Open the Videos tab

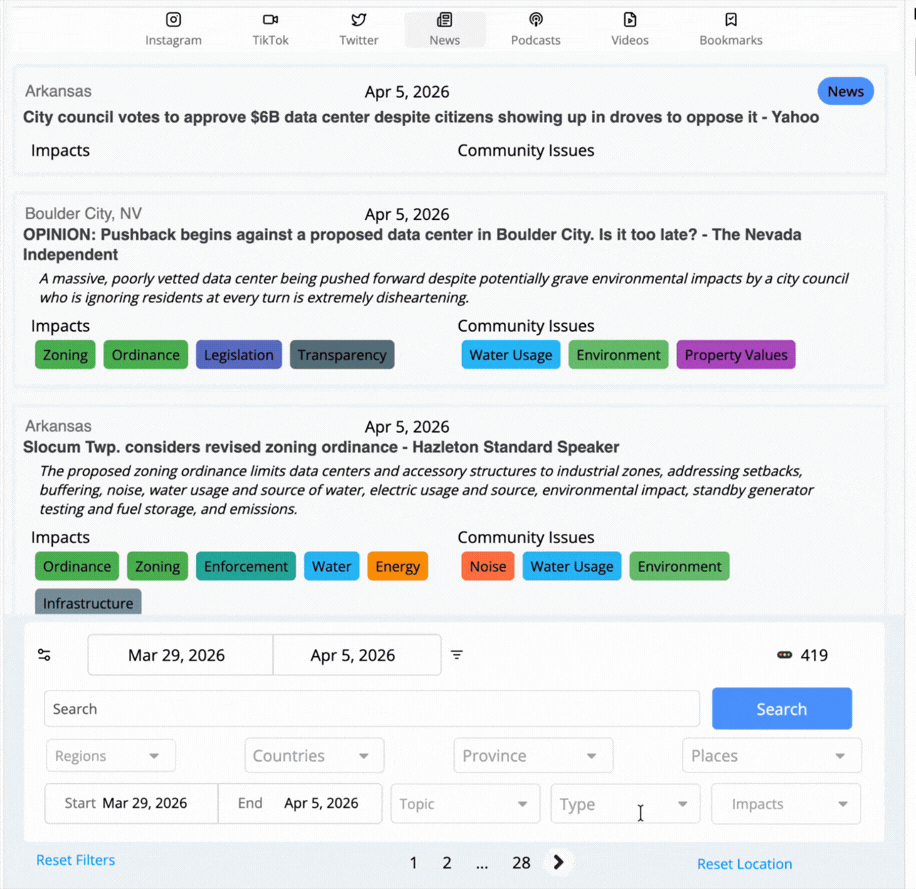(629, 29)
